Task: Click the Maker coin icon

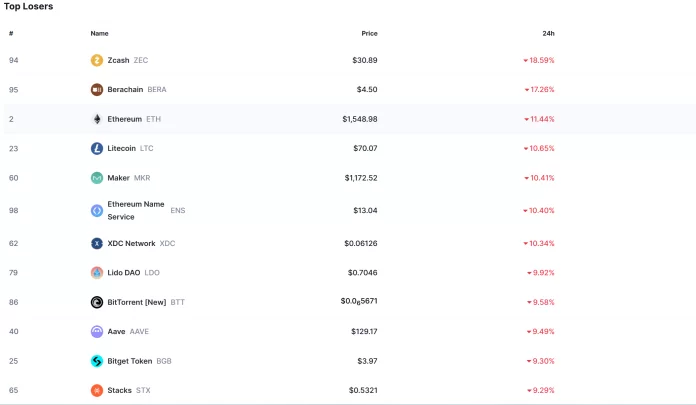Action: click(97, 178)
